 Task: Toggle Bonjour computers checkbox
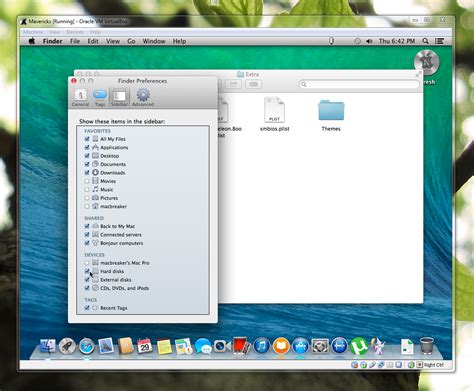click(x=87, y=243)
